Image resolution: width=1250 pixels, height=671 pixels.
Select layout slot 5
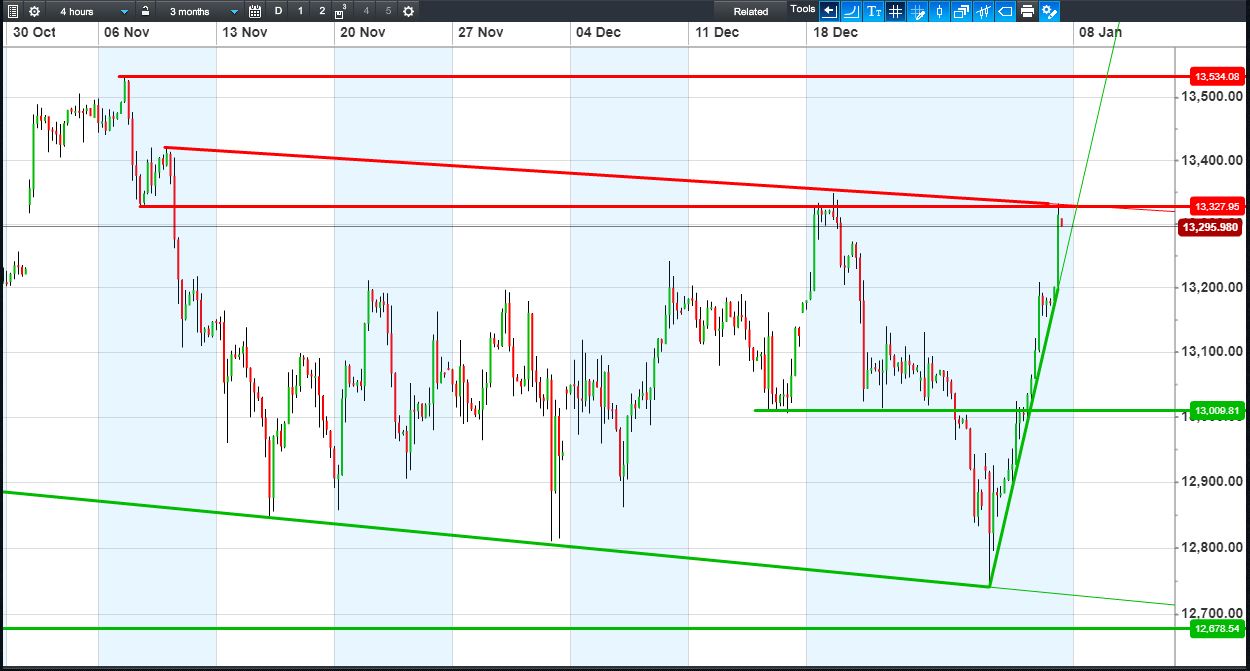pyautogui.click(x=388, y=11)
